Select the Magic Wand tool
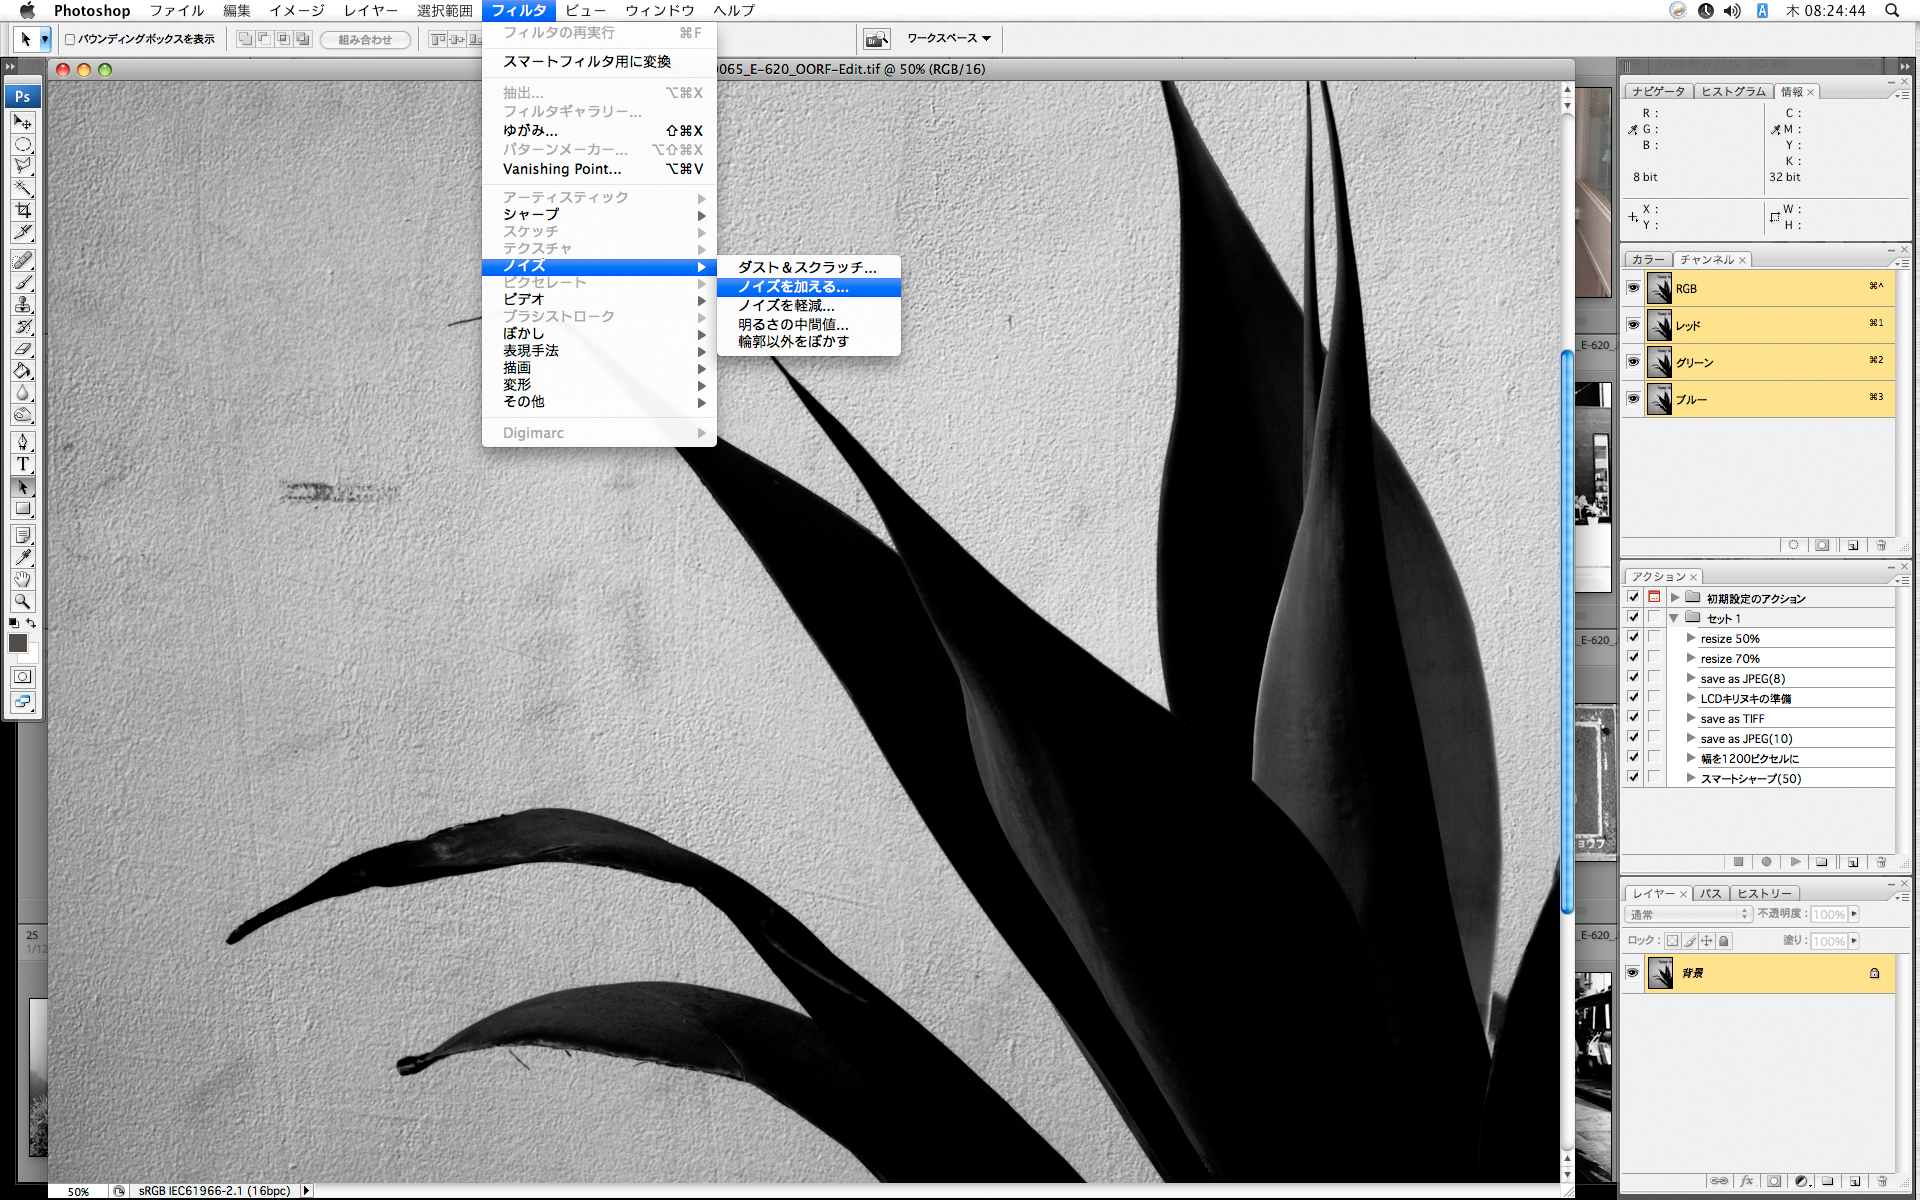Viewport: 1920px width, 1200px height. click(x=23, y=188)
